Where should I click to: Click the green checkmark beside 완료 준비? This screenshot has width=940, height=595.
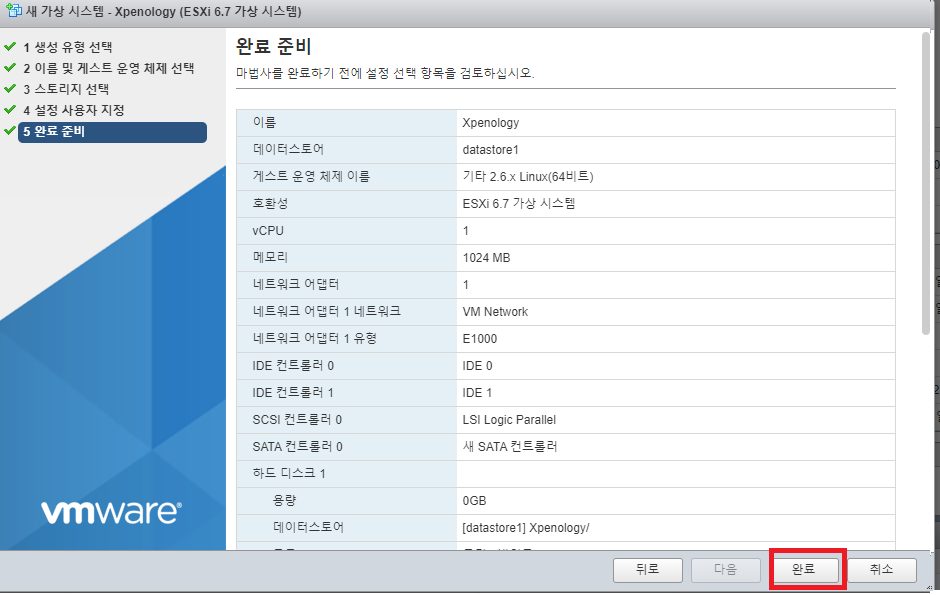click(x=10, y=131)
